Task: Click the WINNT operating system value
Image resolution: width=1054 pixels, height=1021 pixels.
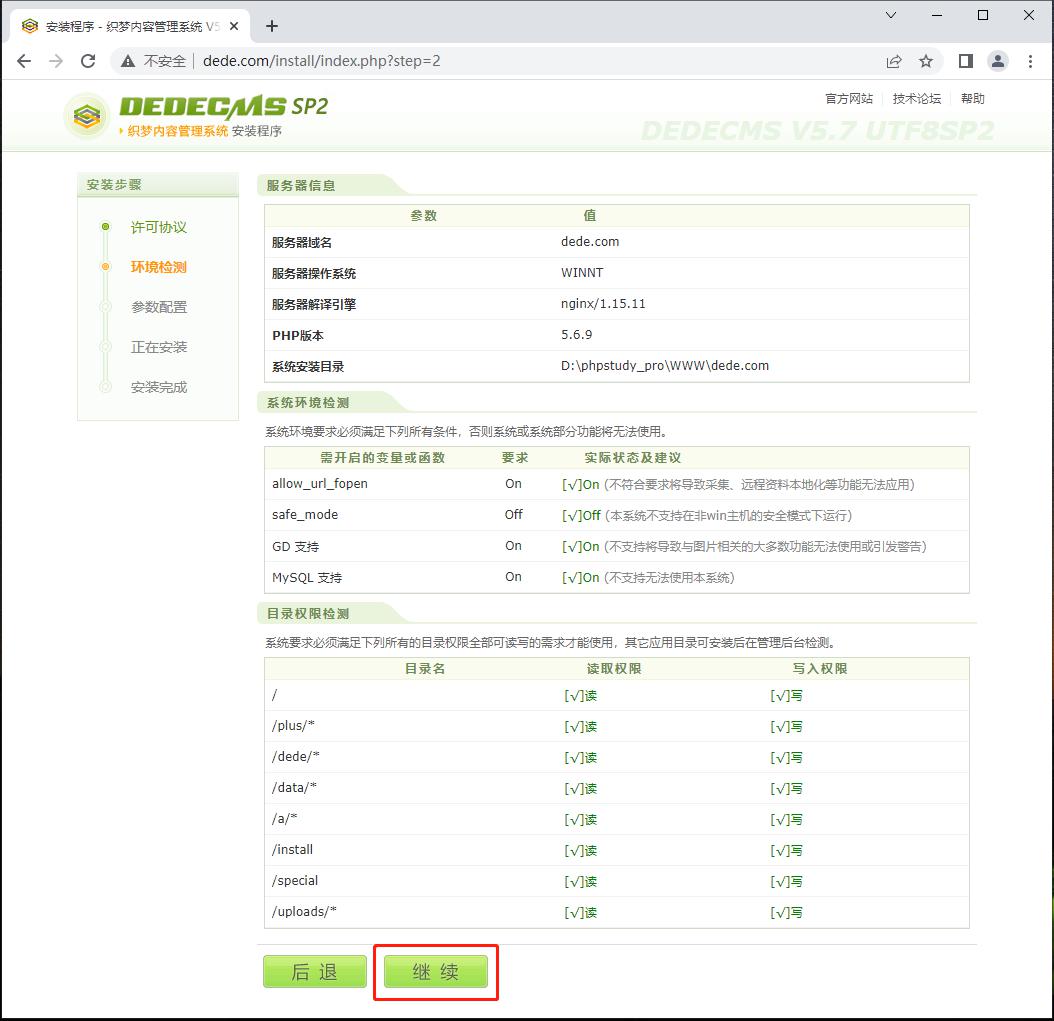Action: click(x=581, y=273)
